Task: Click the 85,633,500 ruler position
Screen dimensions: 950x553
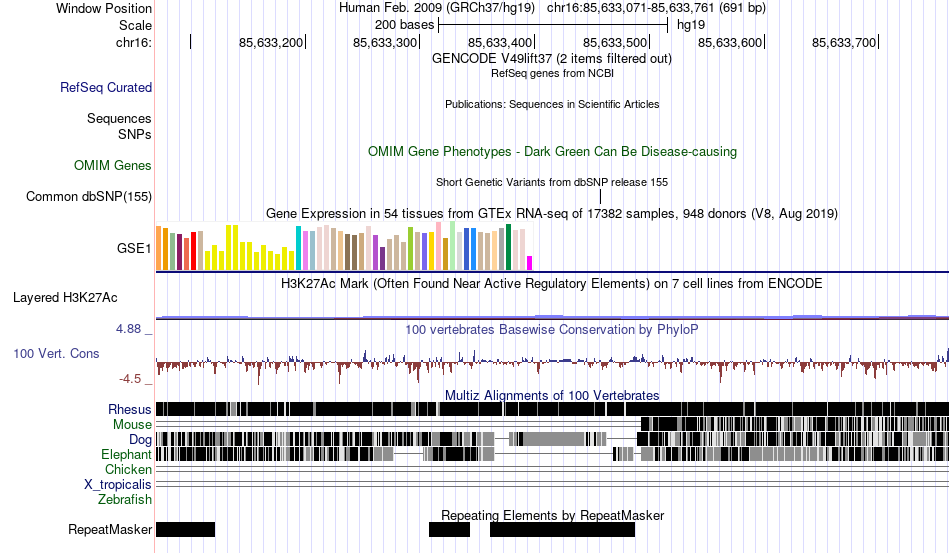Action: [616, 42]
